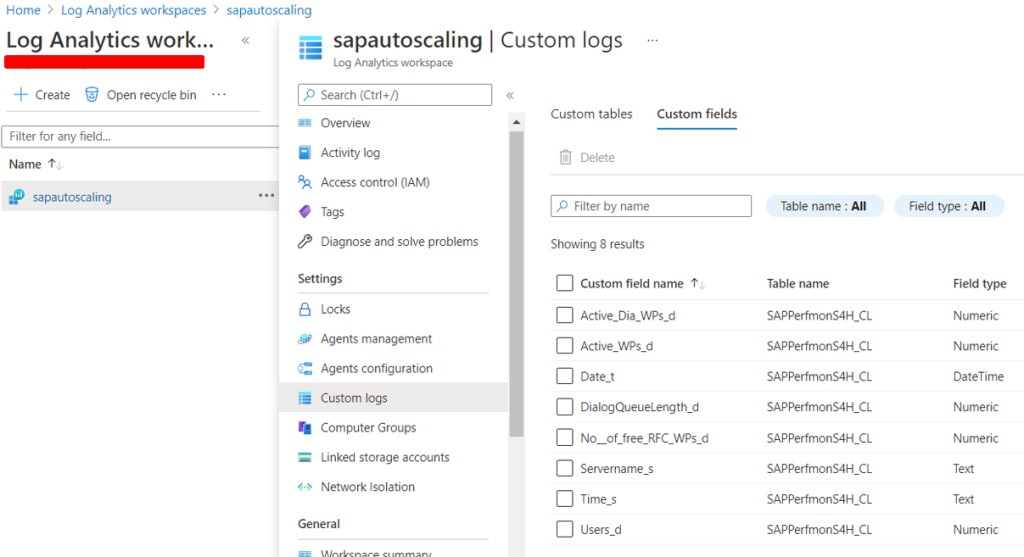Open the Table name : All filter
Screen dimensions: 1024x557
coord(824,206)
